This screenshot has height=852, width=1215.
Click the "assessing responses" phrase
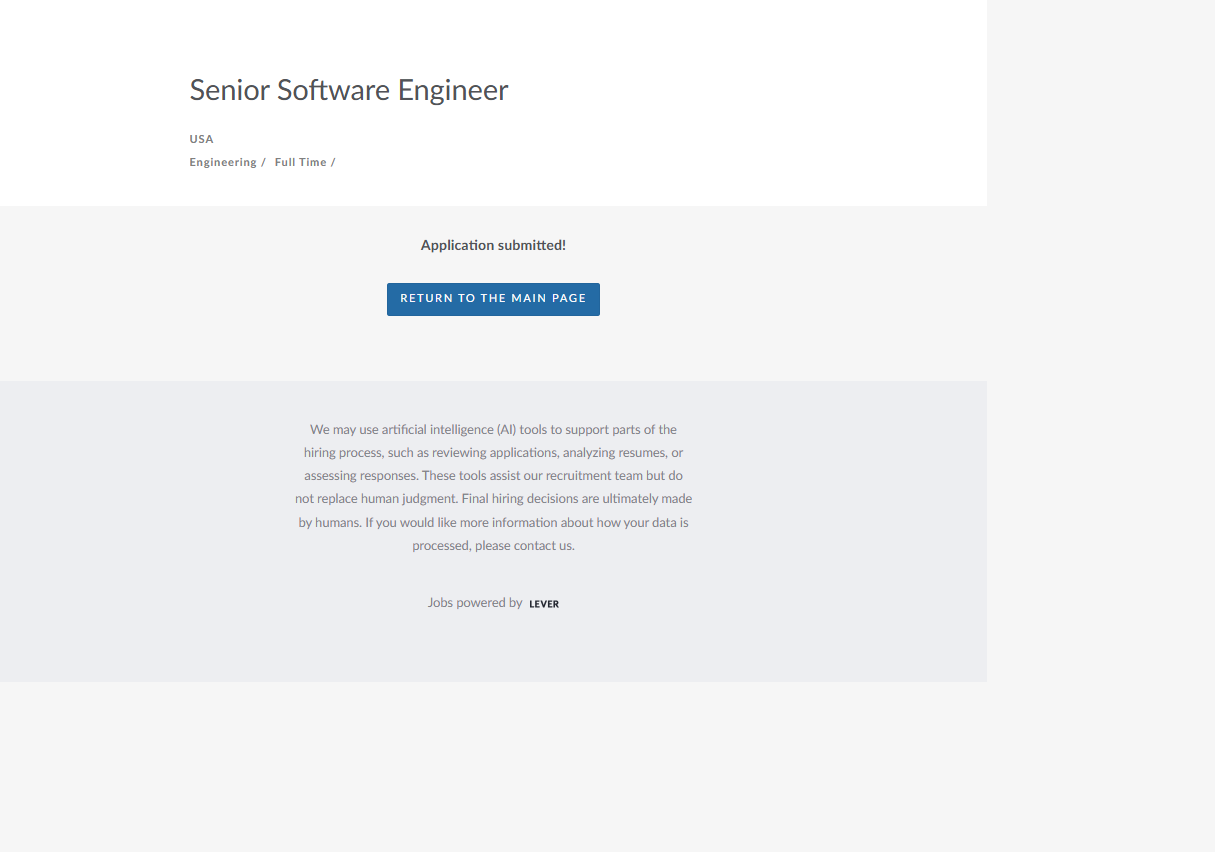(360, 476)
